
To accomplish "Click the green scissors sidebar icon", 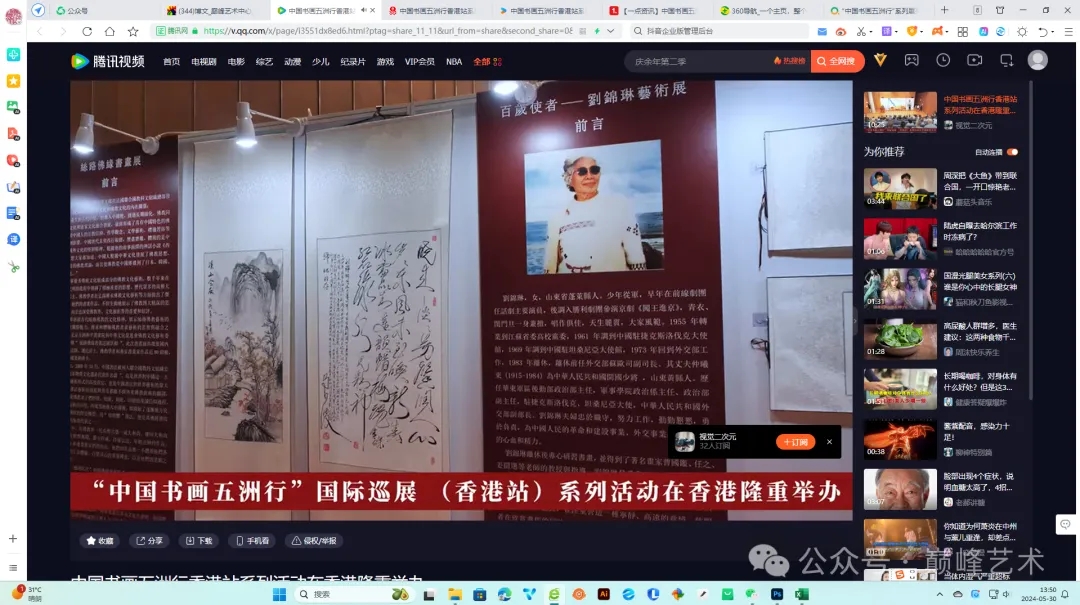I will click(13, 267).
